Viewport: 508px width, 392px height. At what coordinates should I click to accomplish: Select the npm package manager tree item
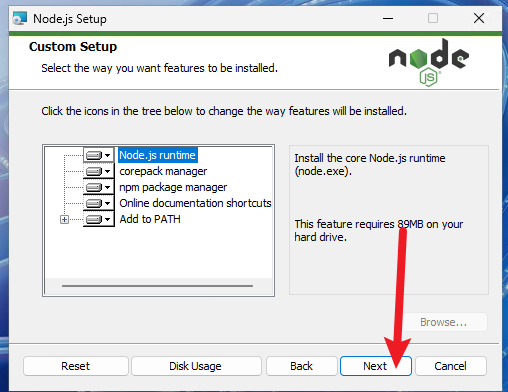pos(173,187)
